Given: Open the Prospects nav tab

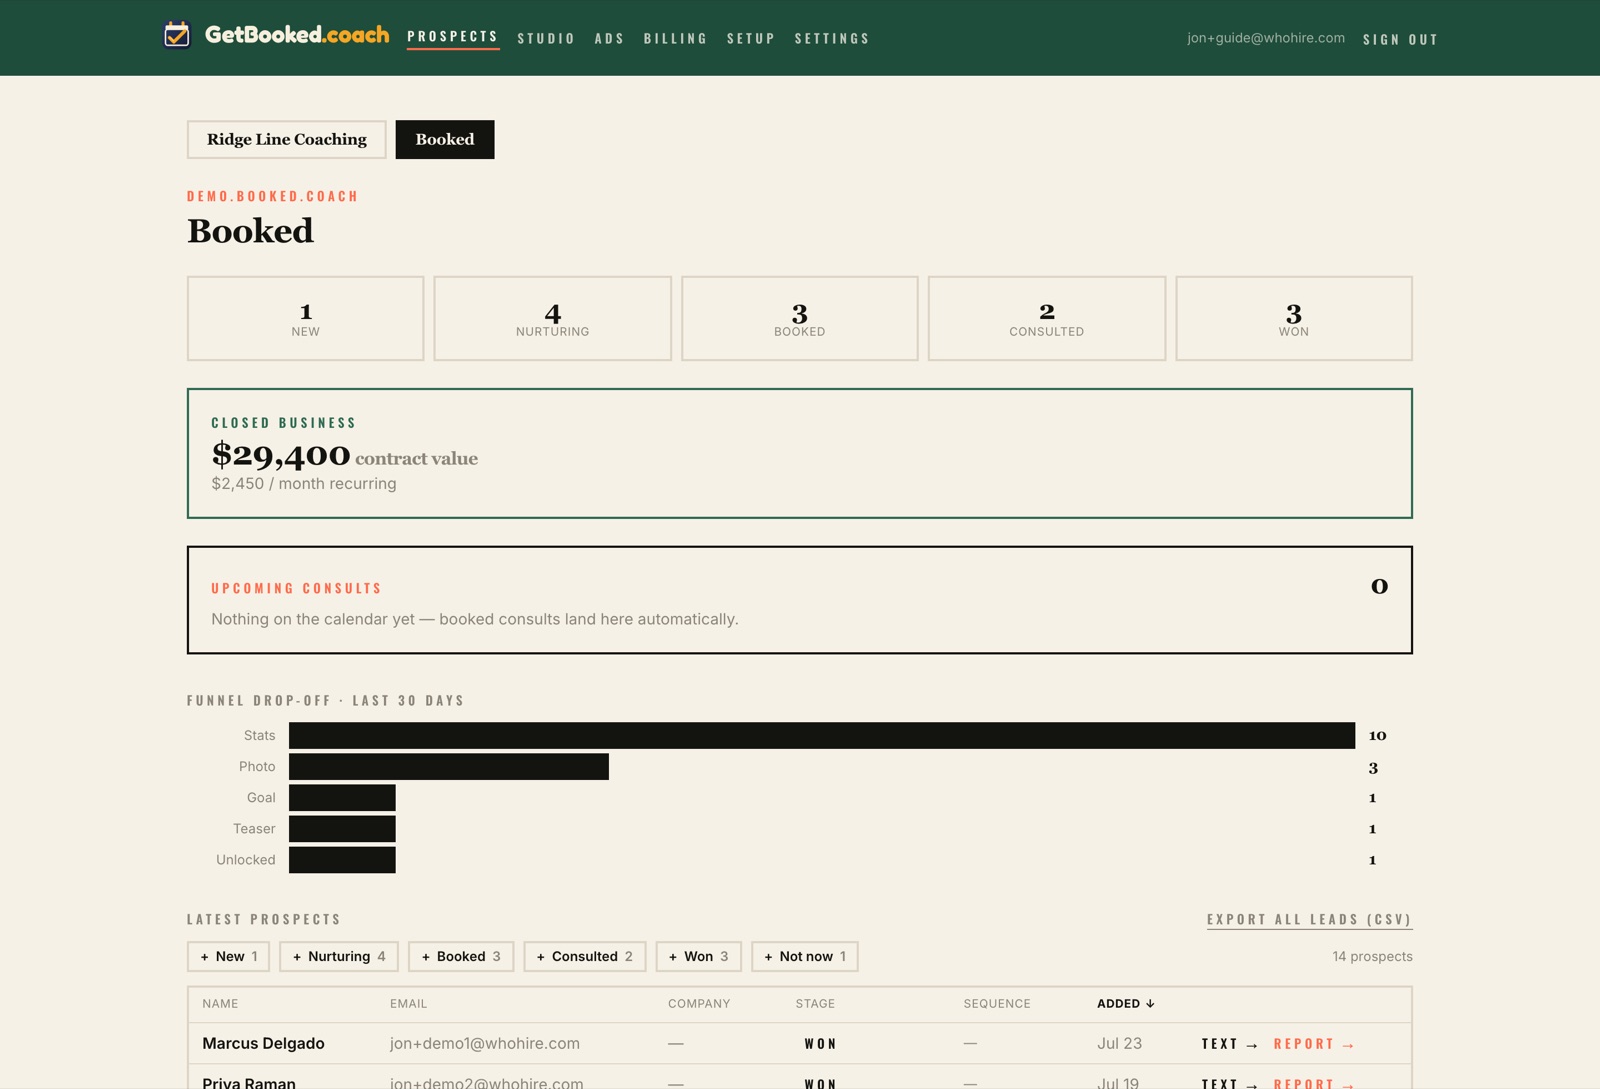Looking at the screenshot, I should pos(453,37).
